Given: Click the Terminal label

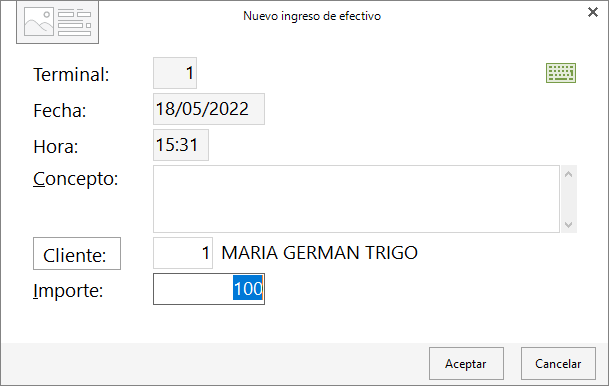Looking at the screenshot, I should click(x=71, y=74).
